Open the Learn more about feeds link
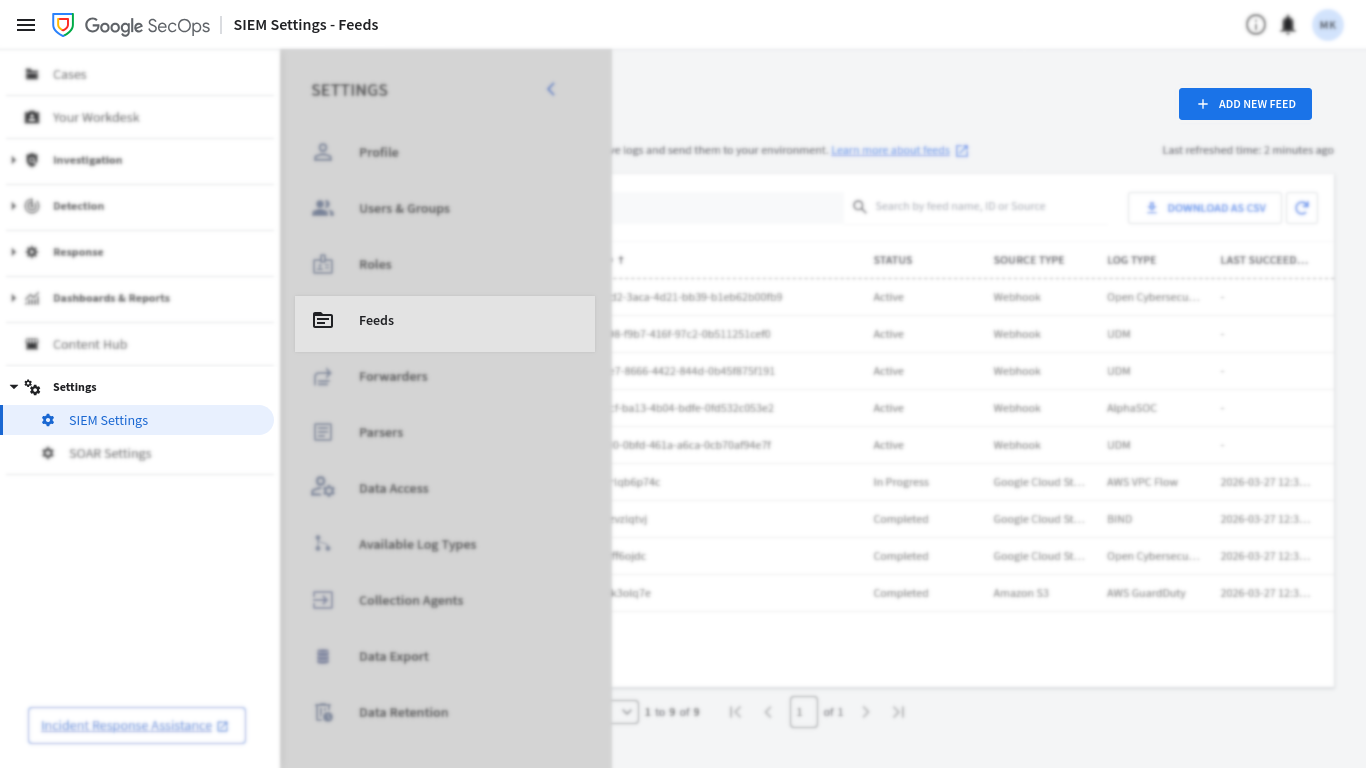 point(891,150)
